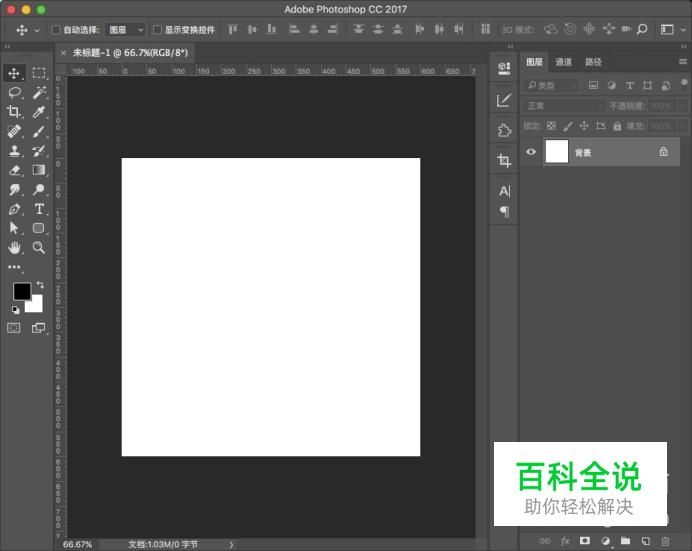This screenshot has width=692, height=551.
Task: Click the add layer mask icon
Action: coord(585,541)
